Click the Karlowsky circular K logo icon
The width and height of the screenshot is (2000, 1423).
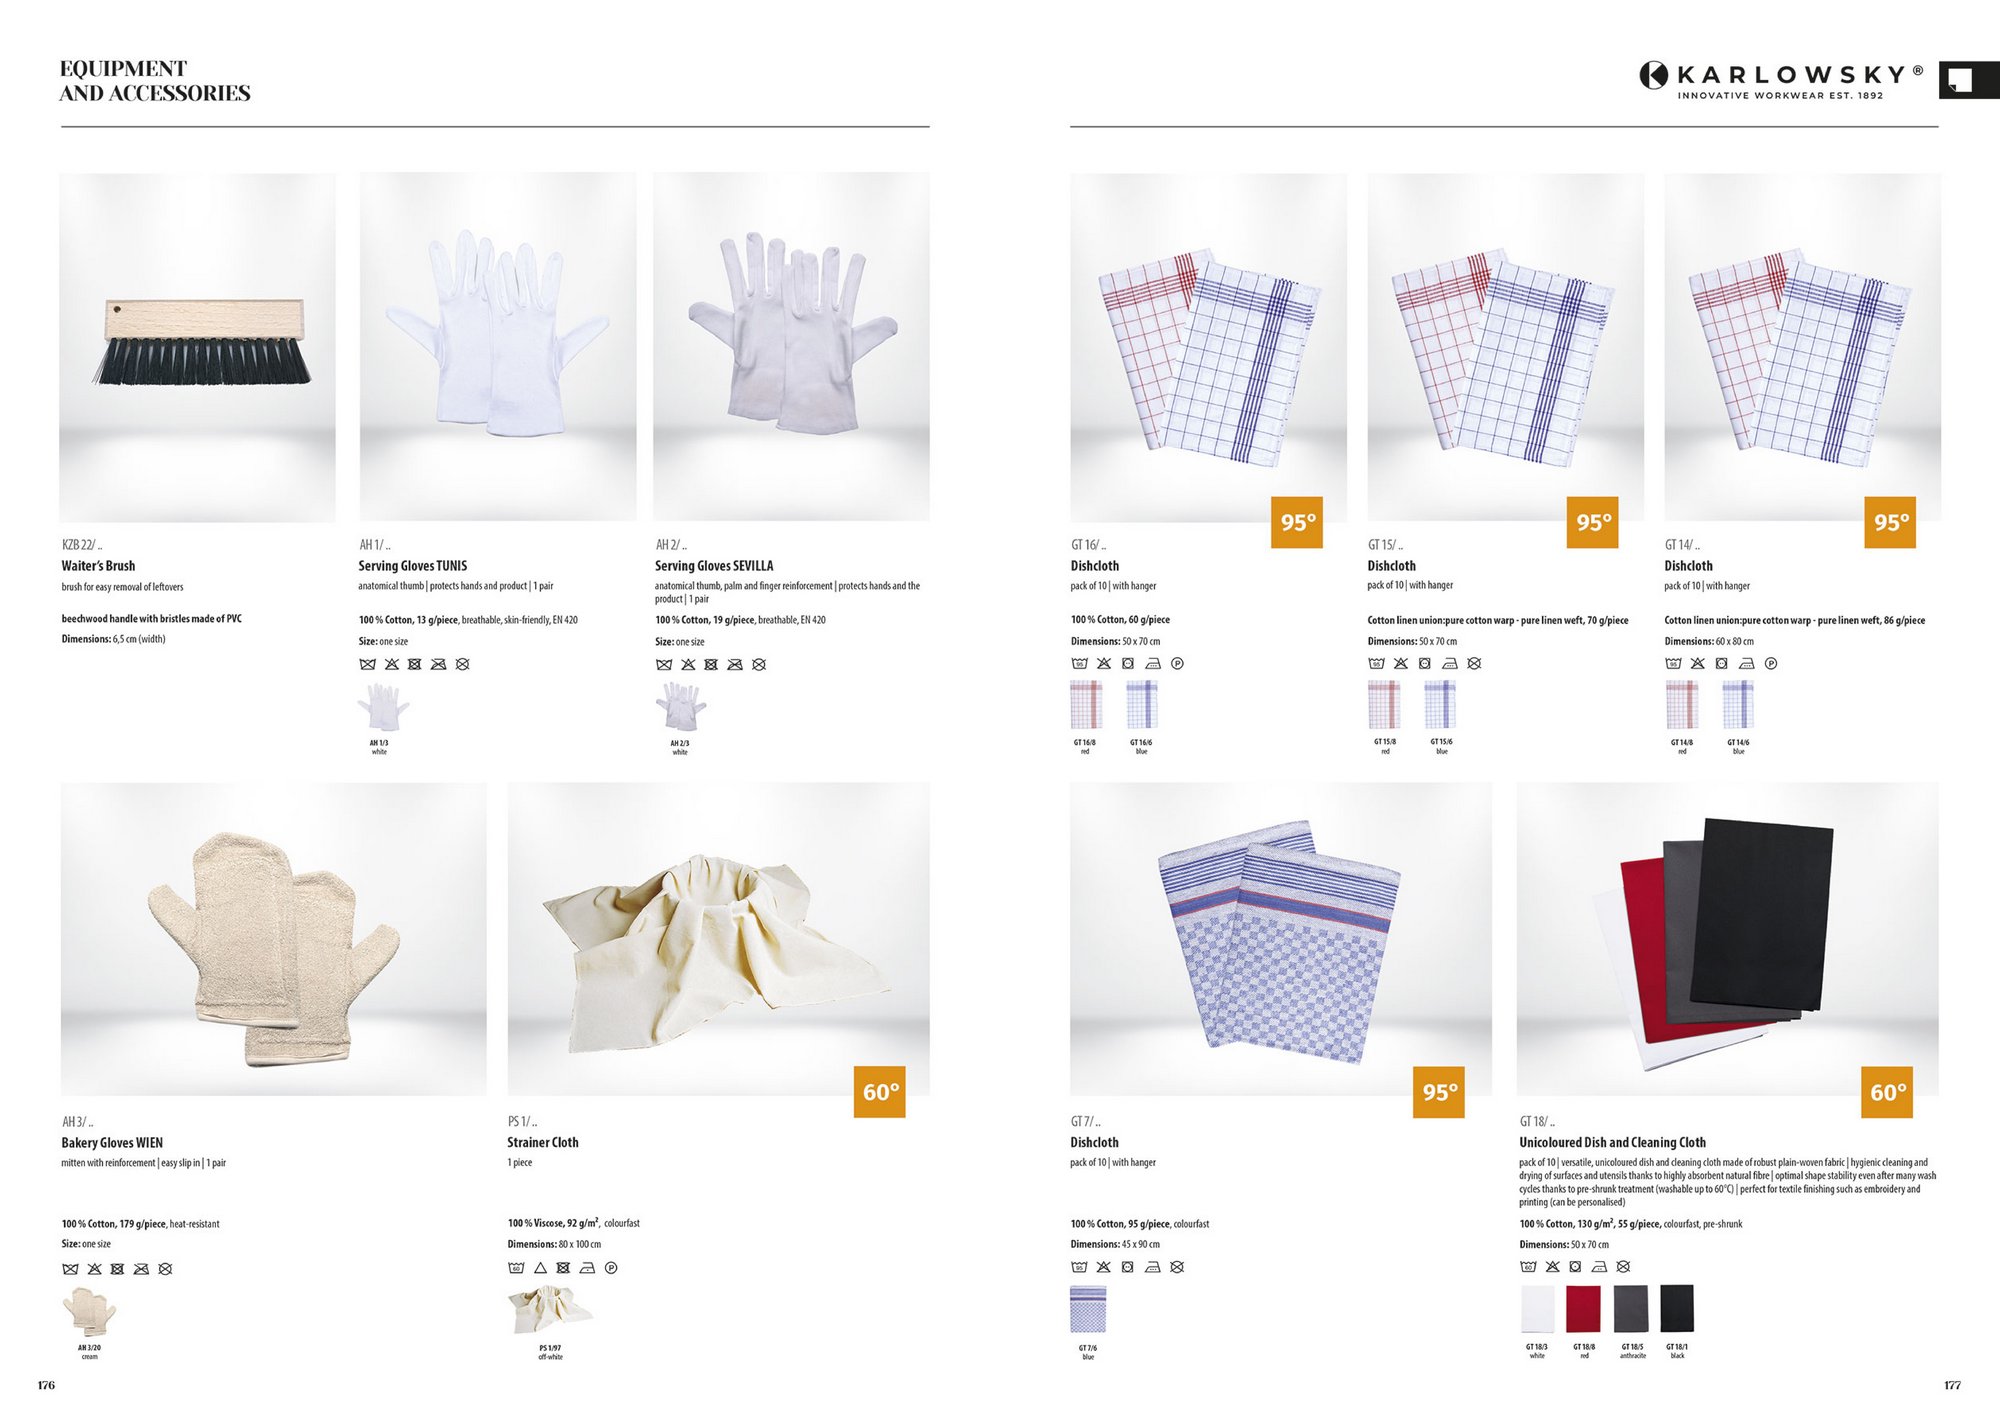(1653, 75)
